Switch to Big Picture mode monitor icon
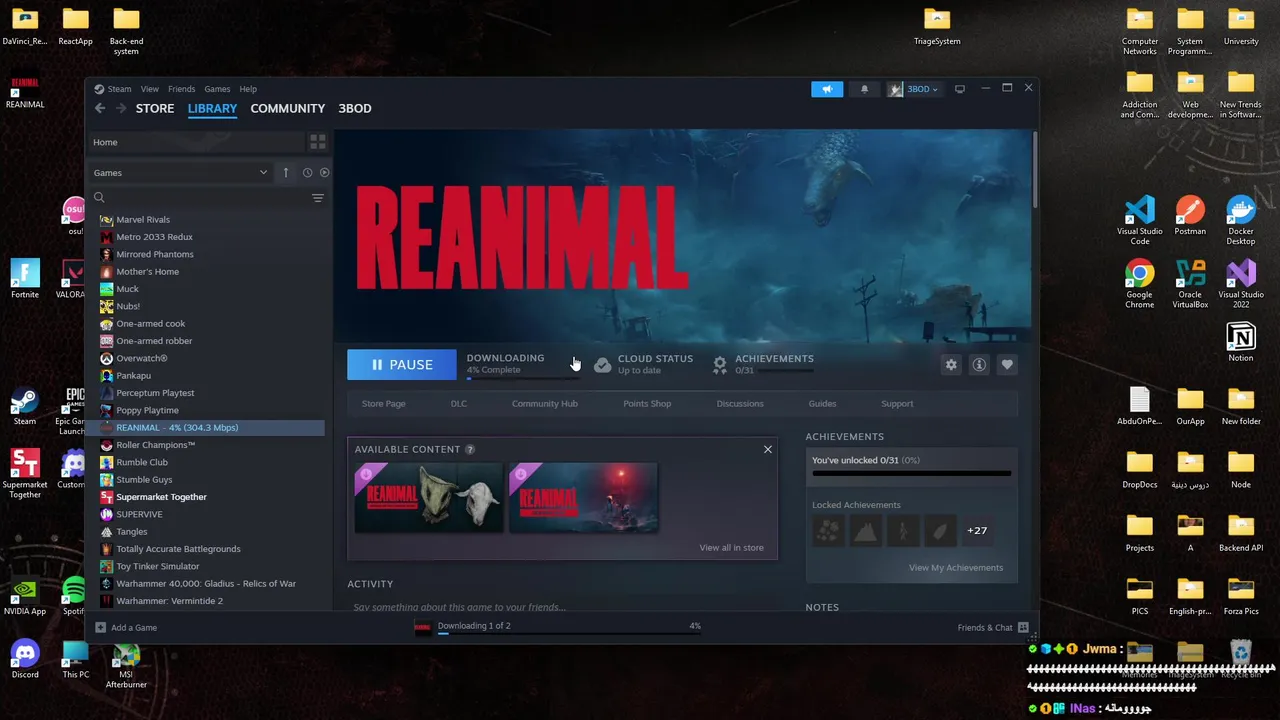The image size is (1280, 720). tap(960, 89)
